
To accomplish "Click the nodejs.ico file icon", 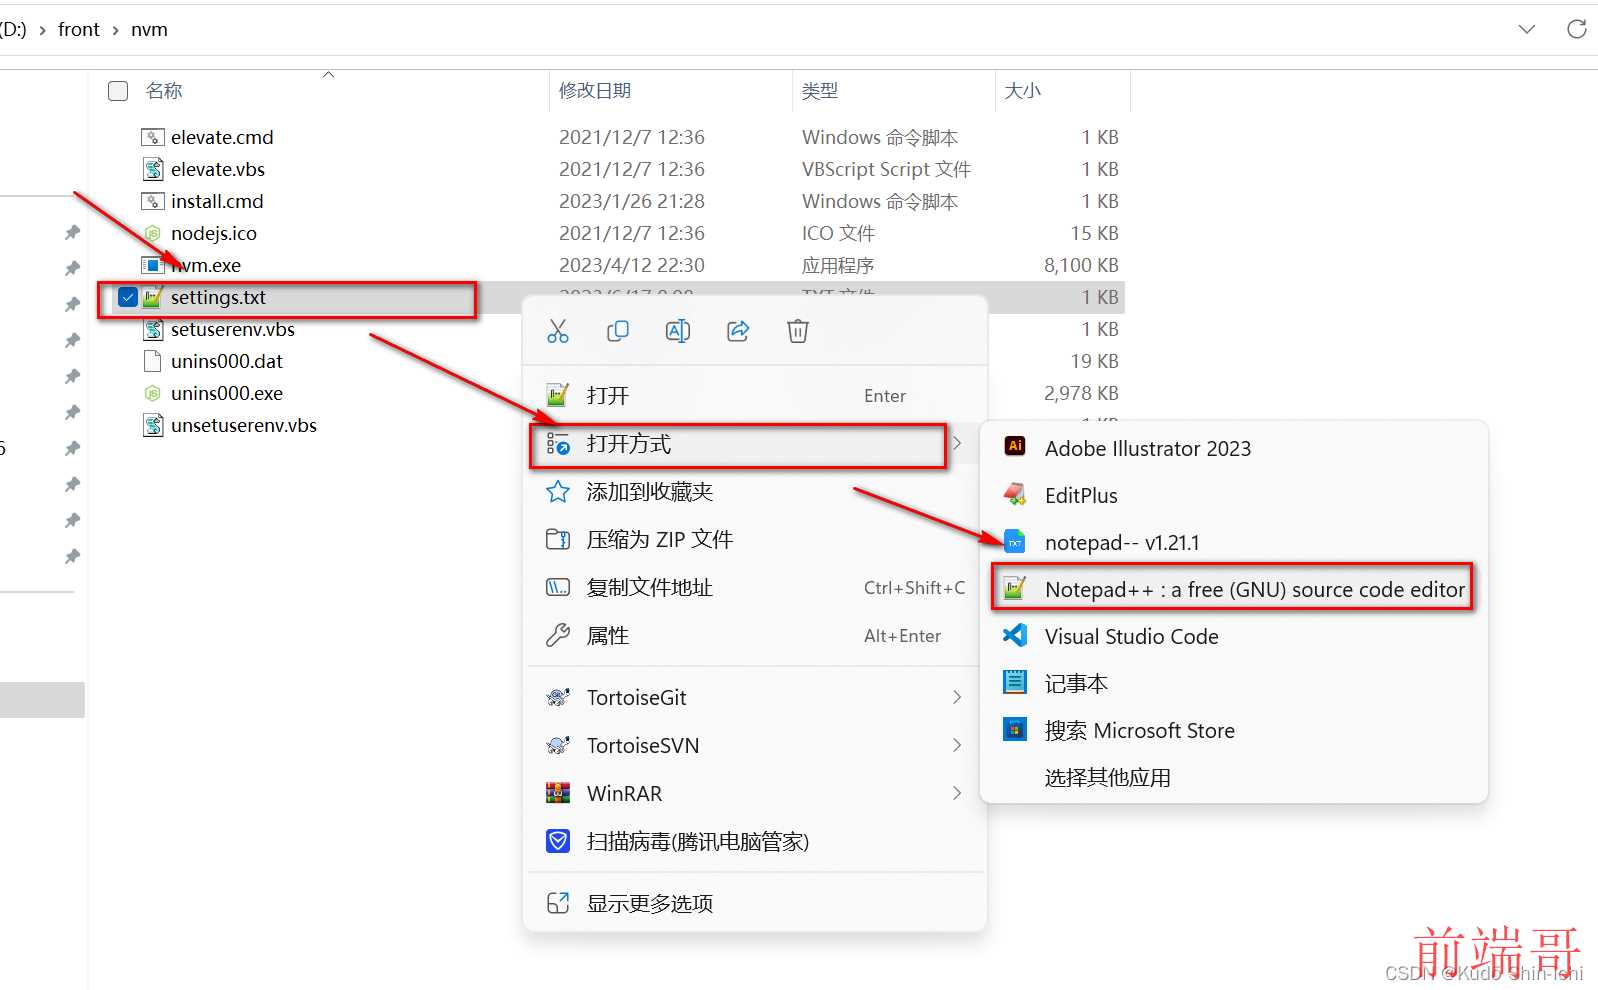I will (153, 233).
